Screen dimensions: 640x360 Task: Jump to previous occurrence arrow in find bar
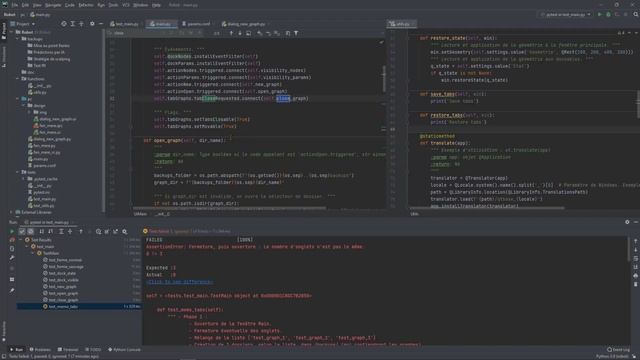(x=231, y=33)
